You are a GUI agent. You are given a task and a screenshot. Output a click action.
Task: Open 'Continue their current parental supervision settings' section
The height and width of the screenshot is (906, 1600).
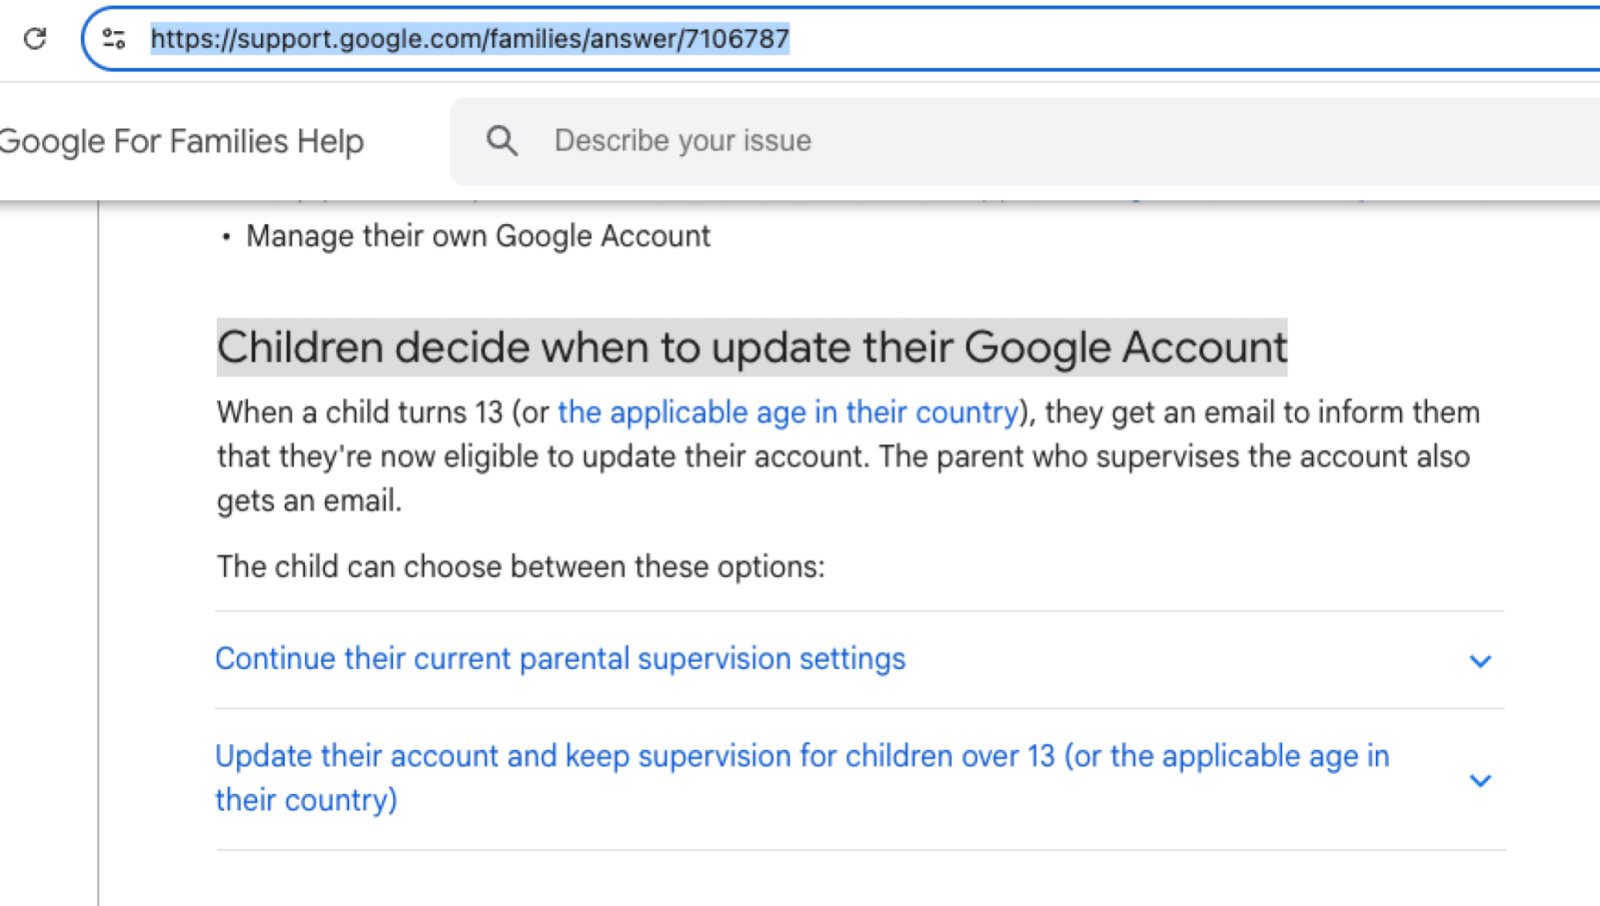click(x=560, y=659)
